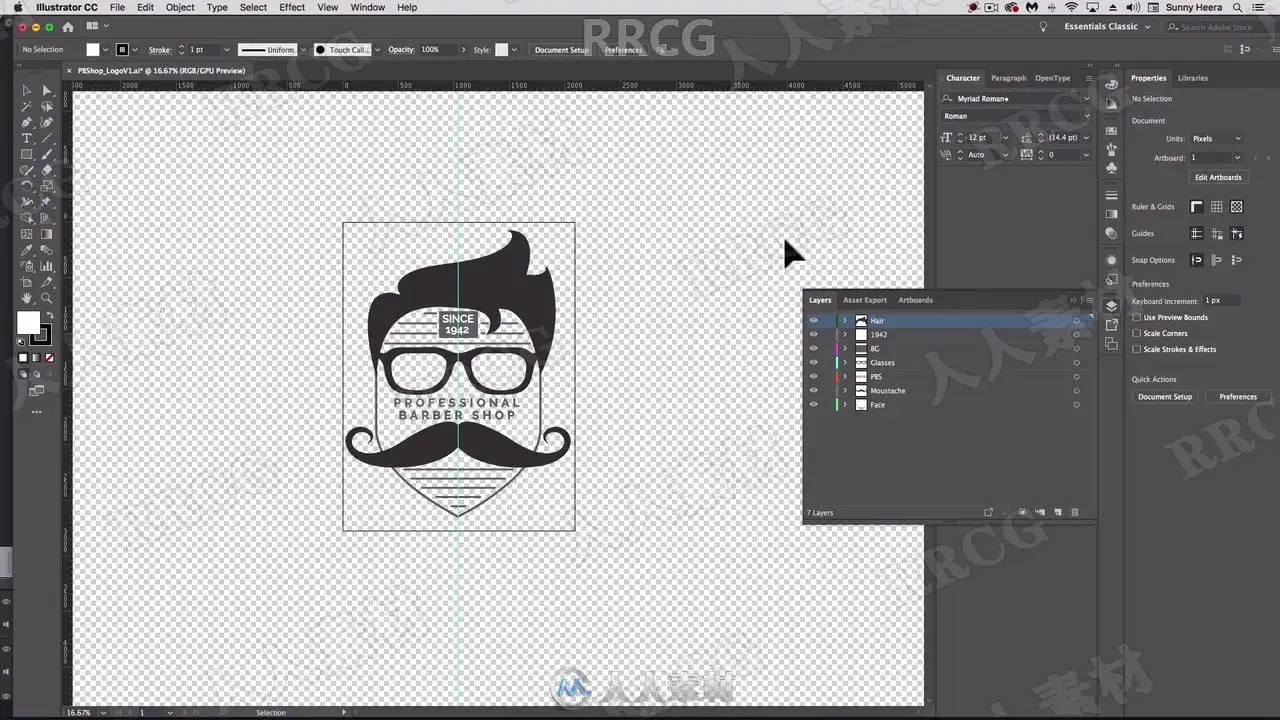1280x720 pixels.
Task: Pick the Lasso tool
Action: pyautogui.click(x=46, y=106)
